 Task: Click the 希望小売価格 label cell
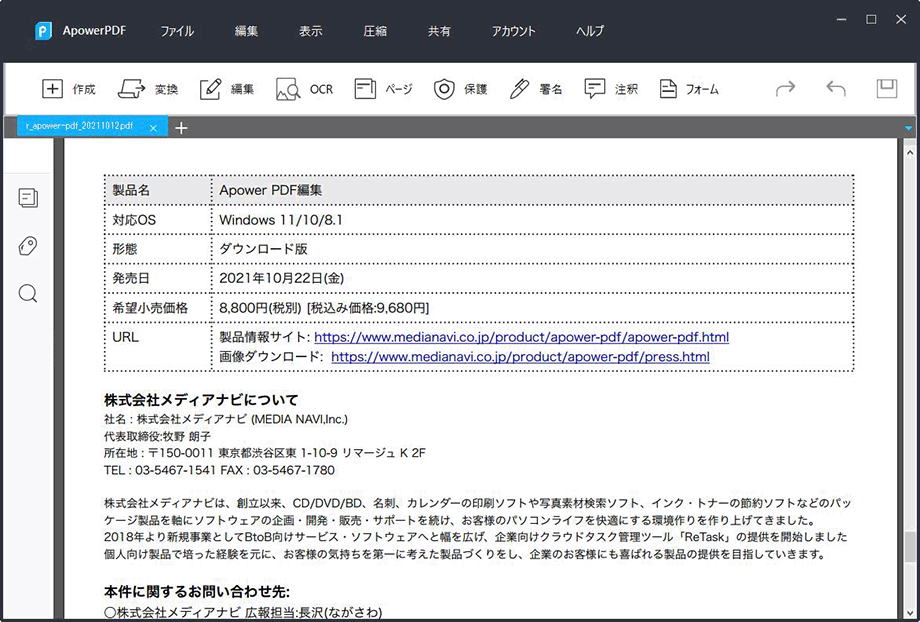tap(158, 307)
